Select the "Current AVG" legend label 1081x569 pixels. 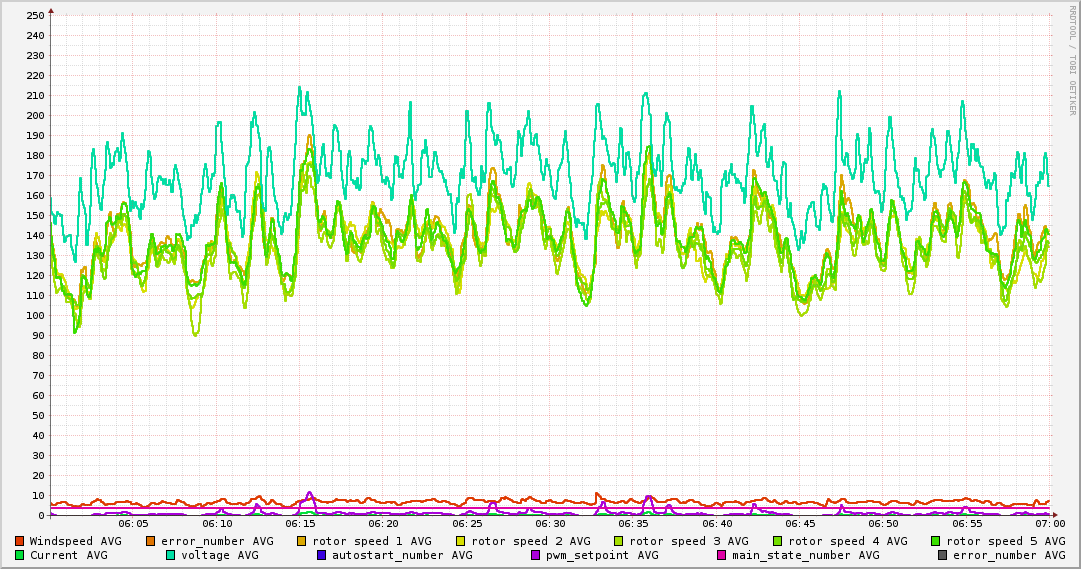pyautogui.click(x=68, y=555)
